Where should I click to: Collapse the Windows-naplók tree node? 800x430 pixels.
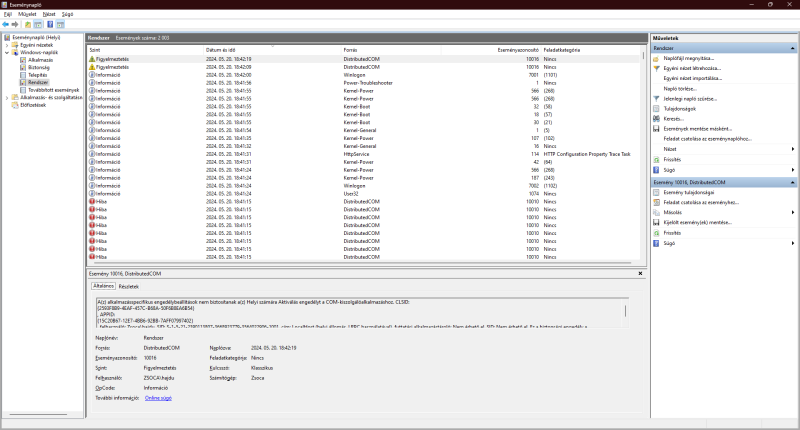coord(7,53)
